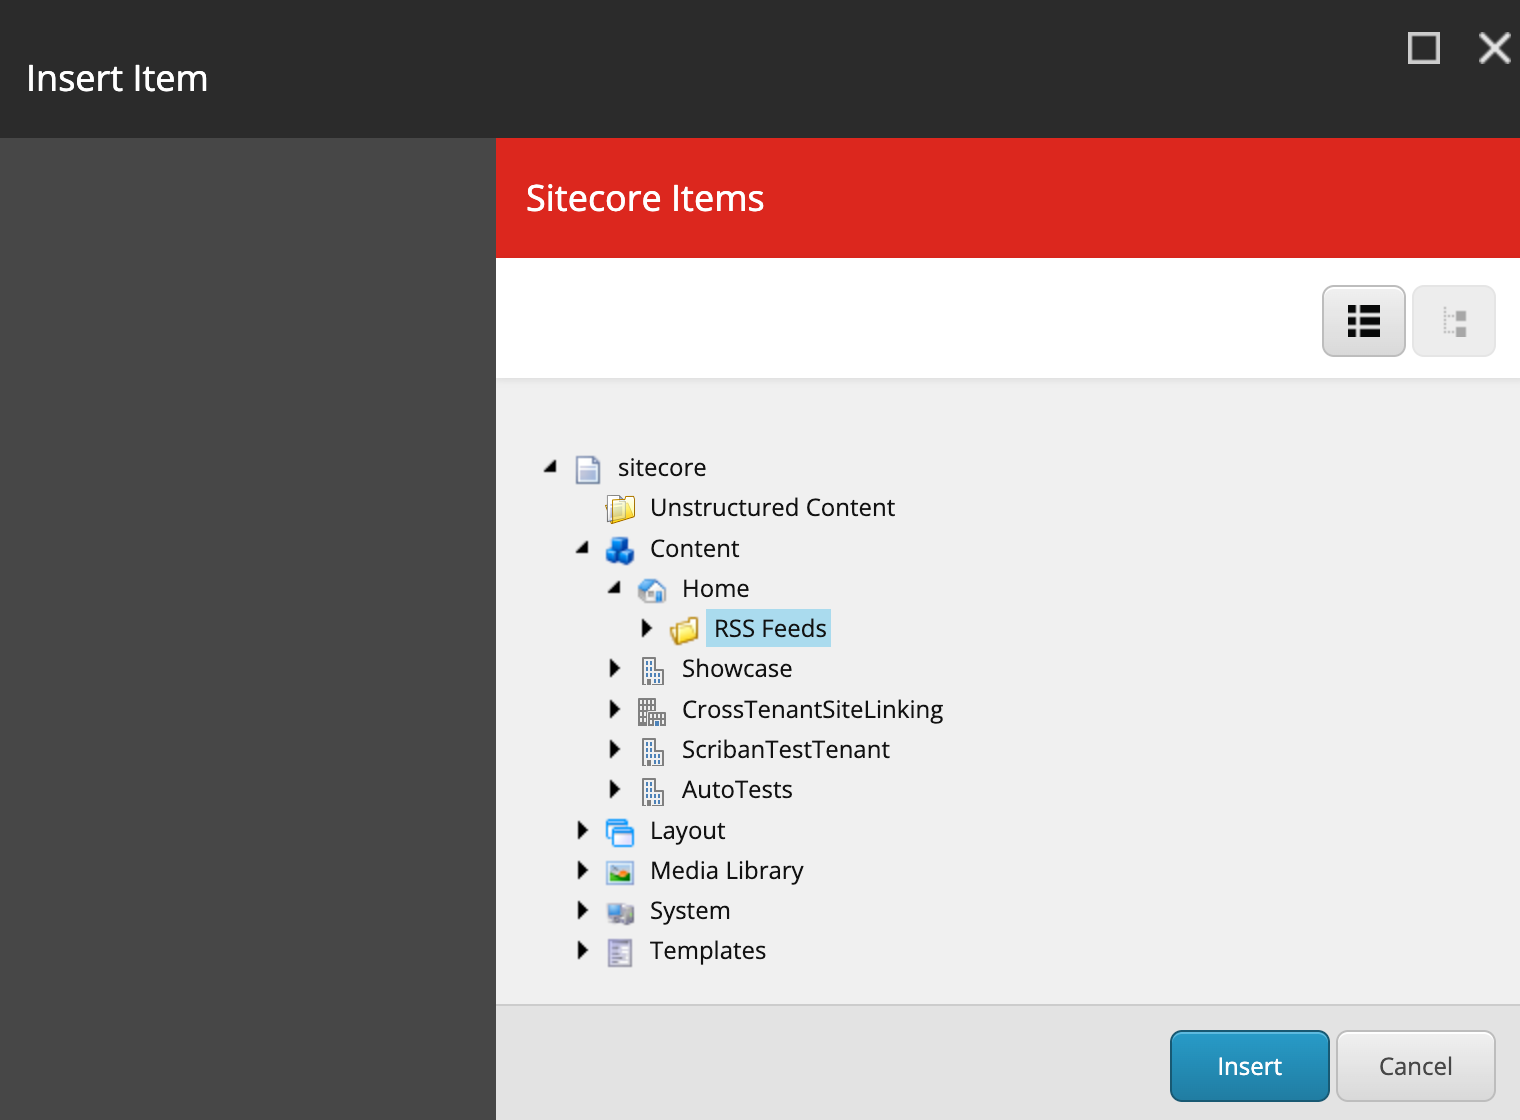Viewport: 1520px width, 1120px height.
Task: Expand the System tree node
Action: point(583,910)
